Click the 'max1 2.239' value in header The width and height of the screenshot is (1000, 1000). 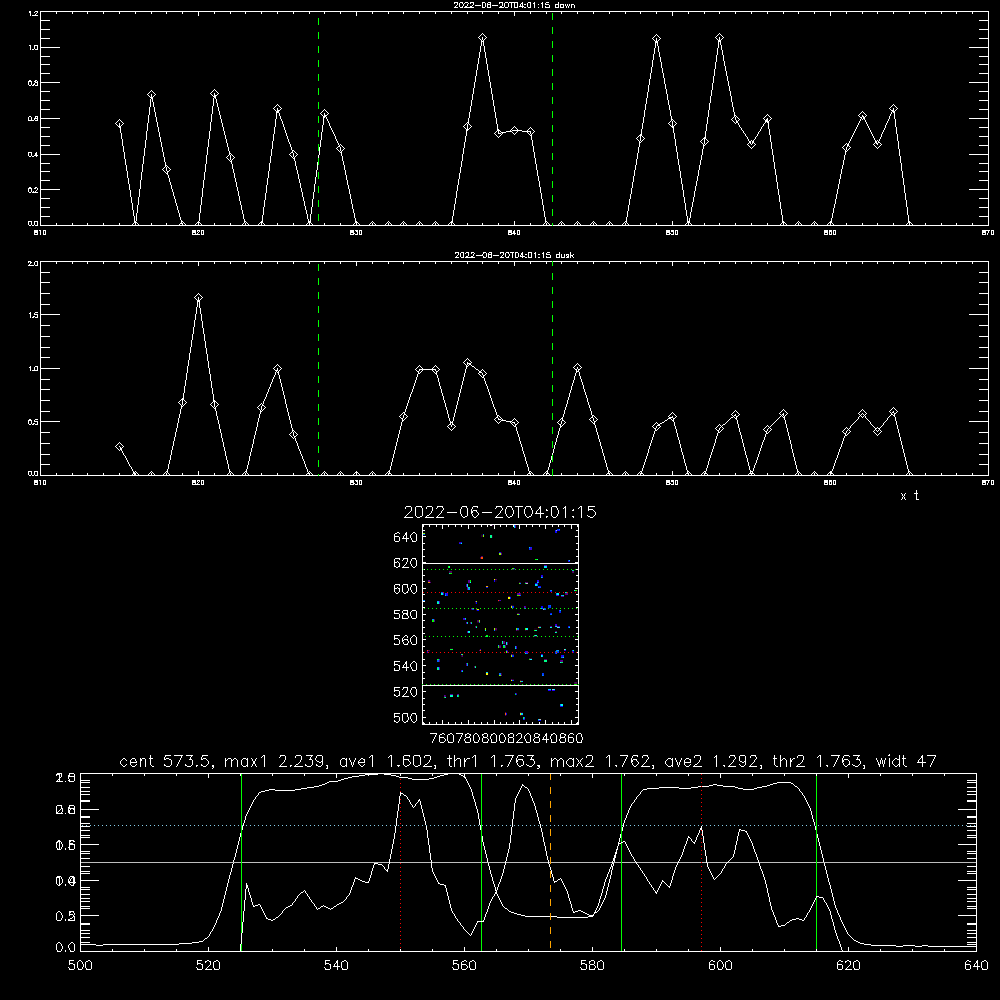tap(277, 761)
